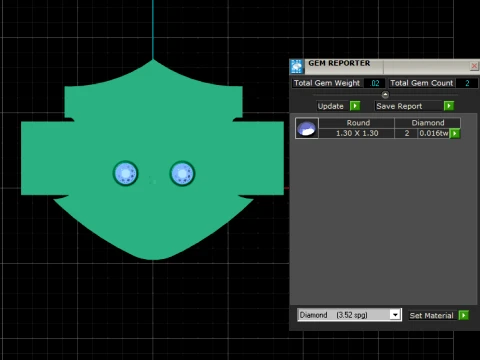
Task: Click the green arrow in the gem row
Action: 455,133
